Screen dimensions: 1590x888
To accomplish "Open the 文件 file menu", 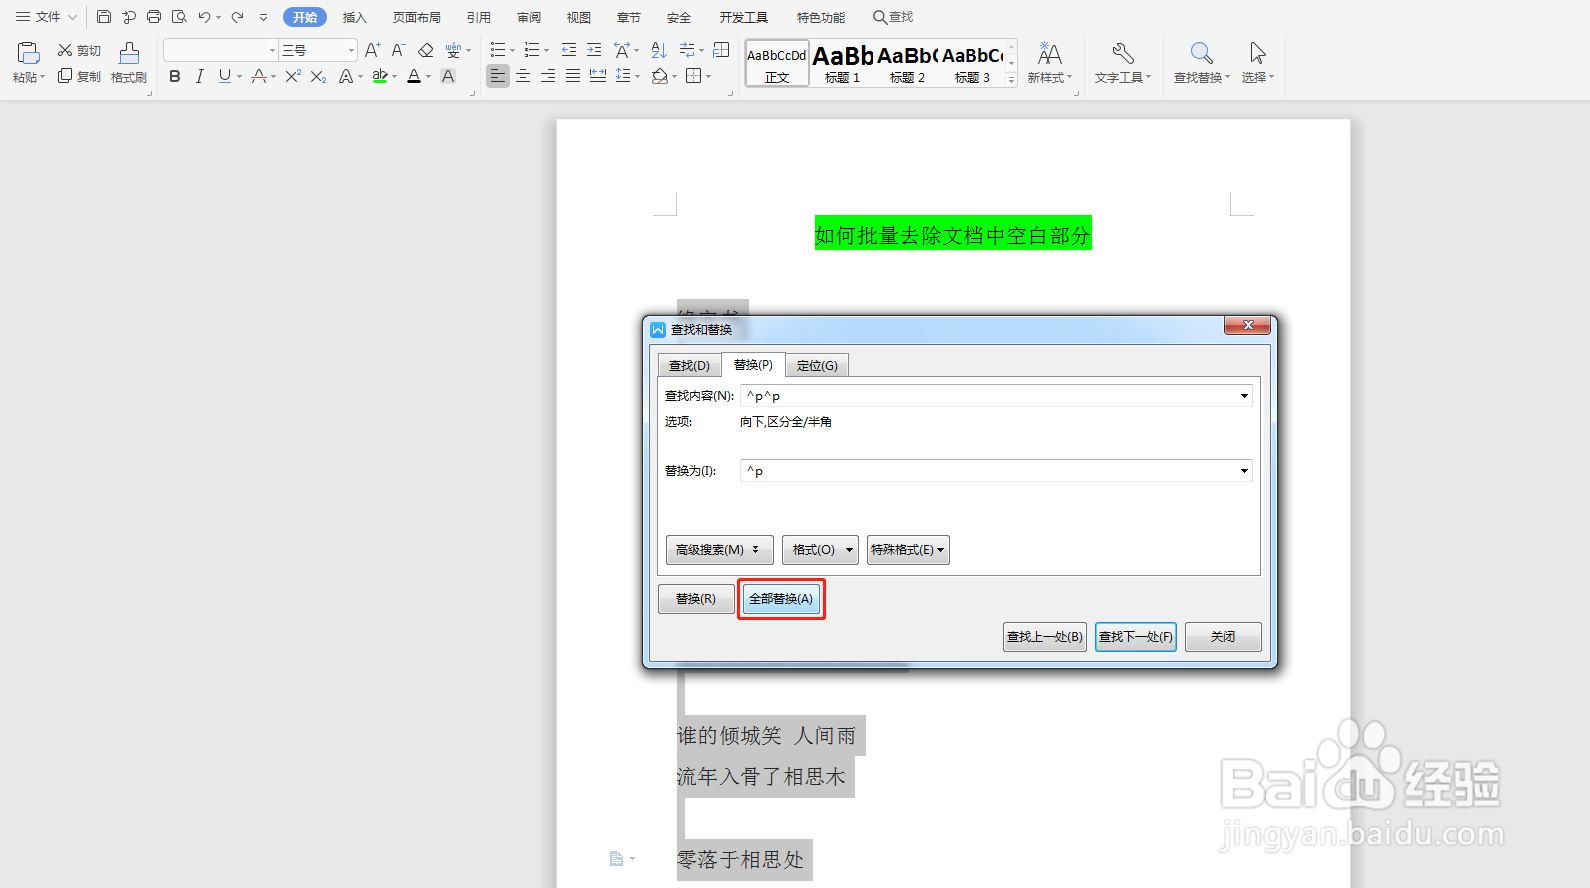I will tap(46, 17).
